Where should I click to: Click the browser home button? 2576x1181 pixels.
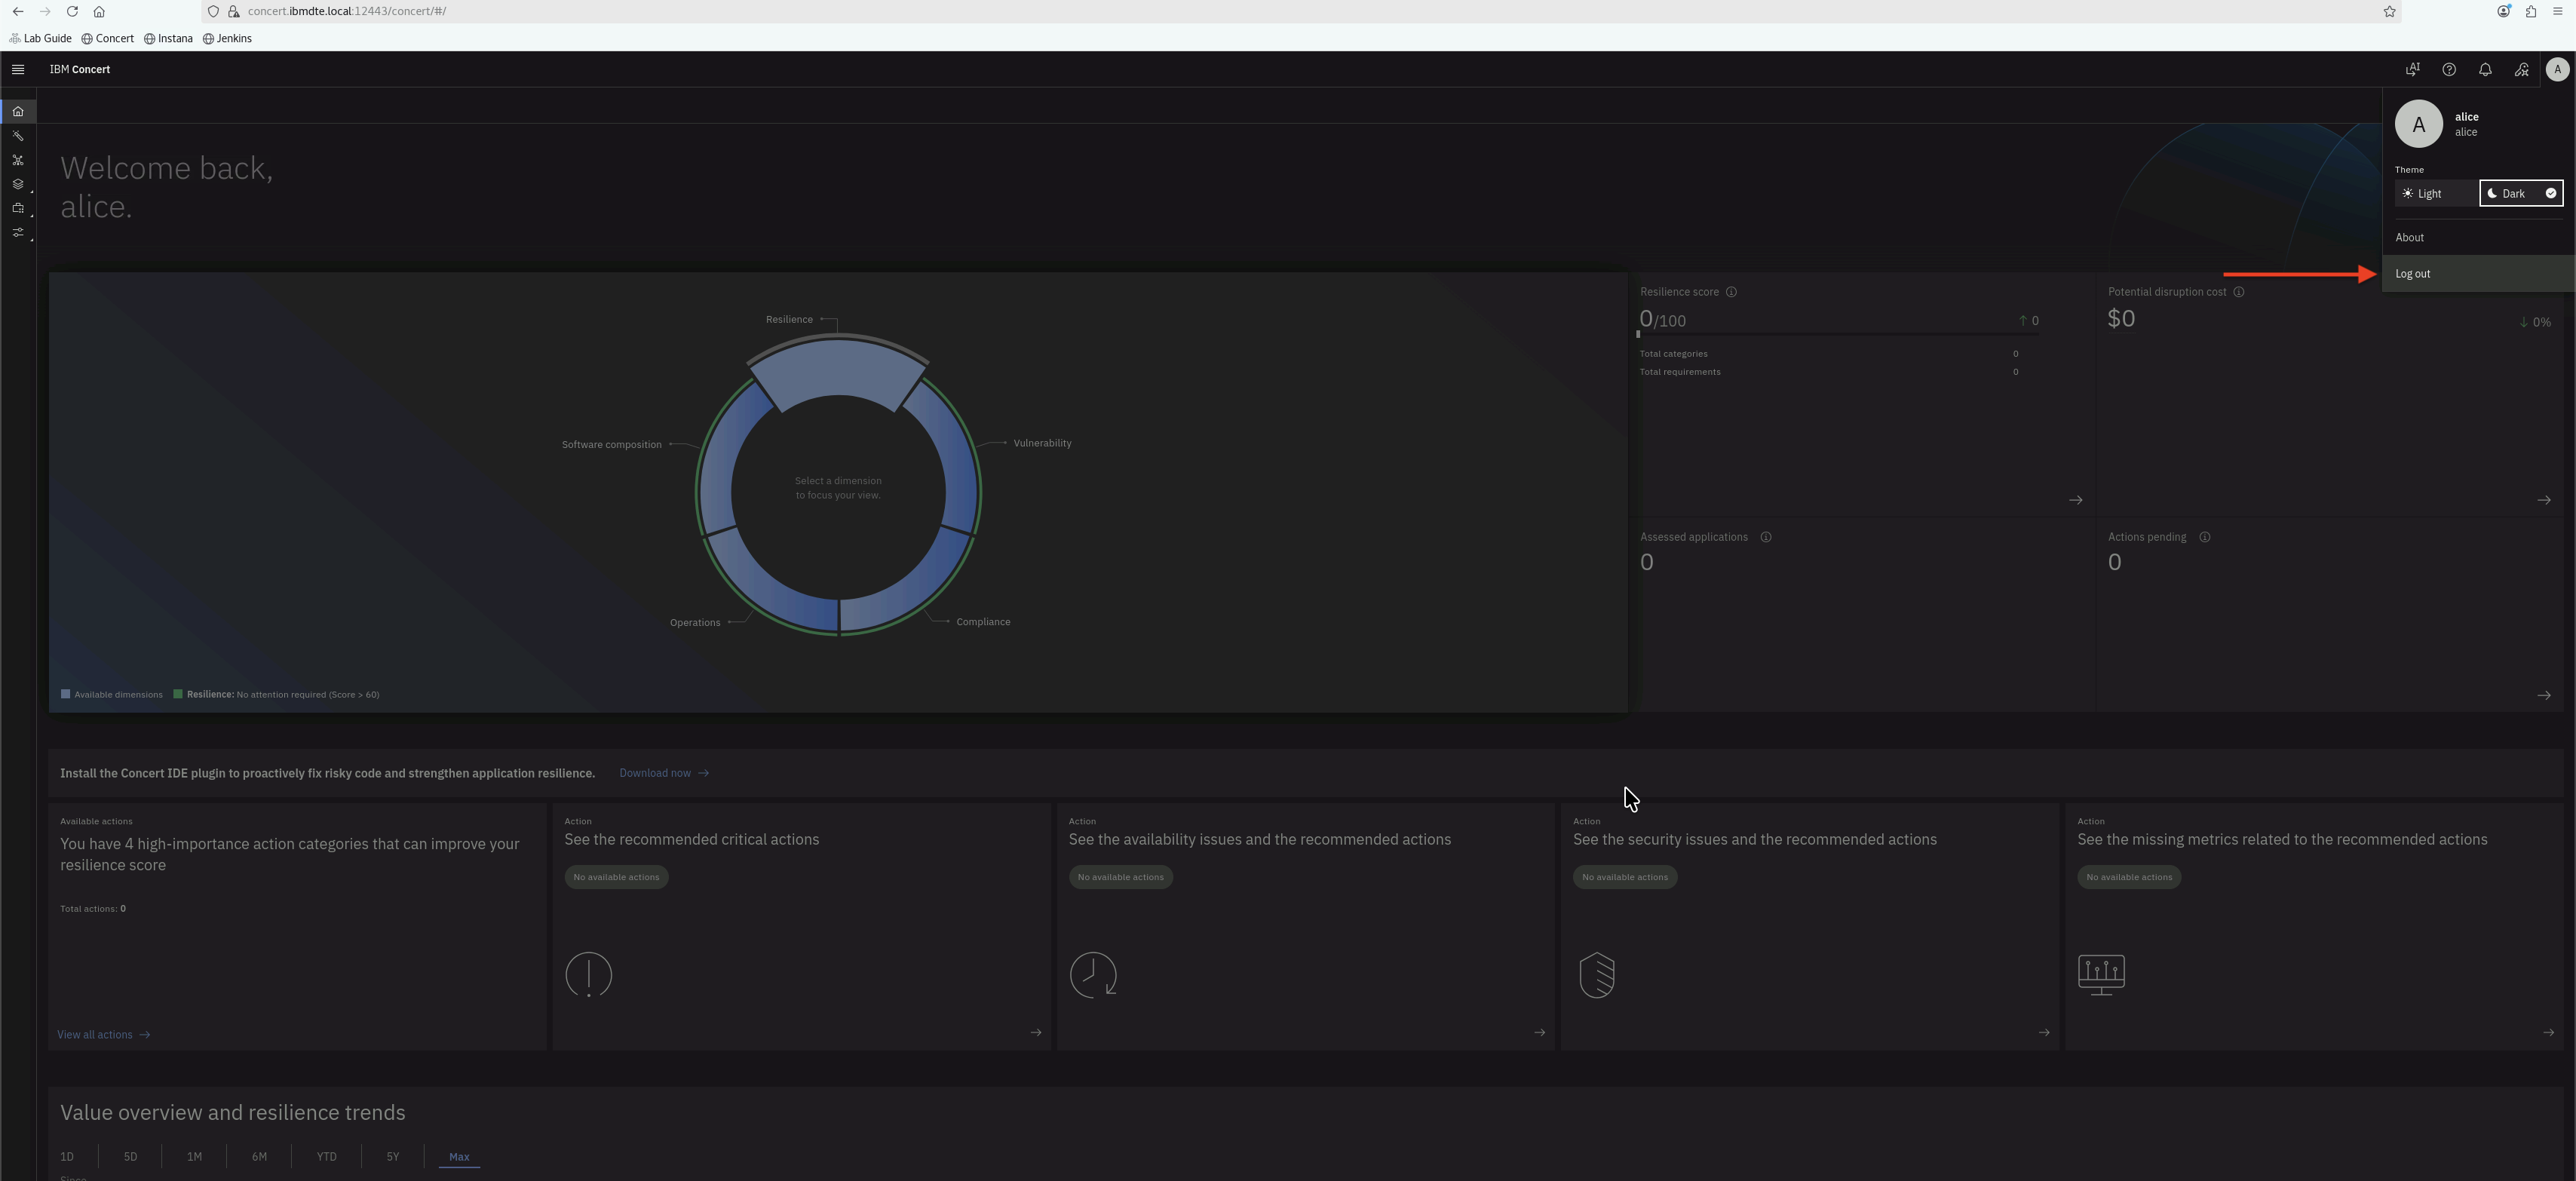click(x=99, y=11)
